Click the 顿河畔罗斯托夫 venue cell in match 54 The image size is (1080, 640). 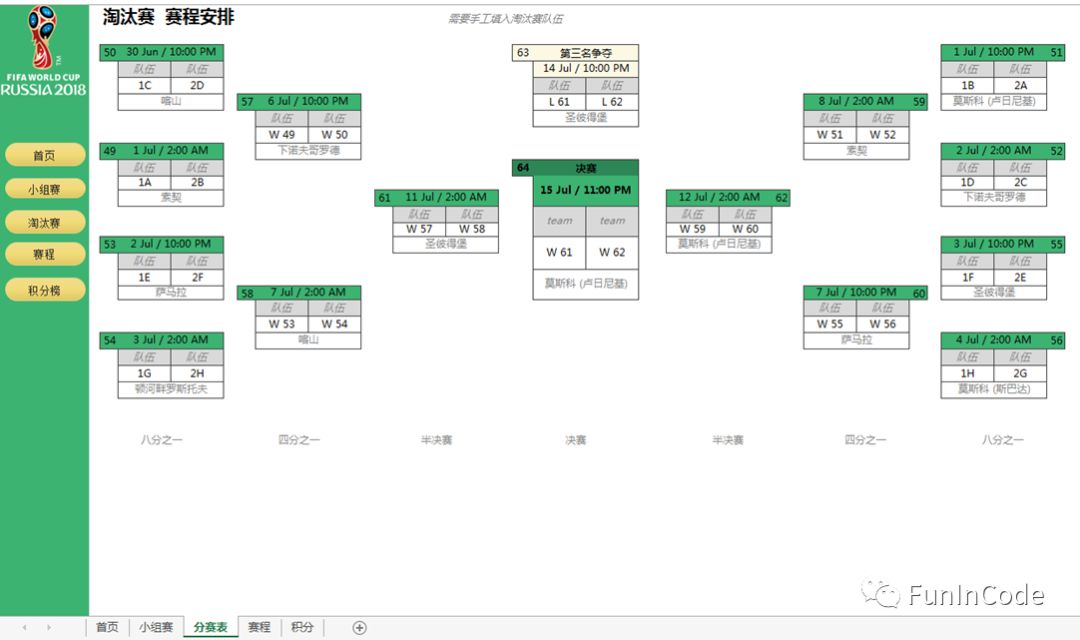[x=171, y=389]
